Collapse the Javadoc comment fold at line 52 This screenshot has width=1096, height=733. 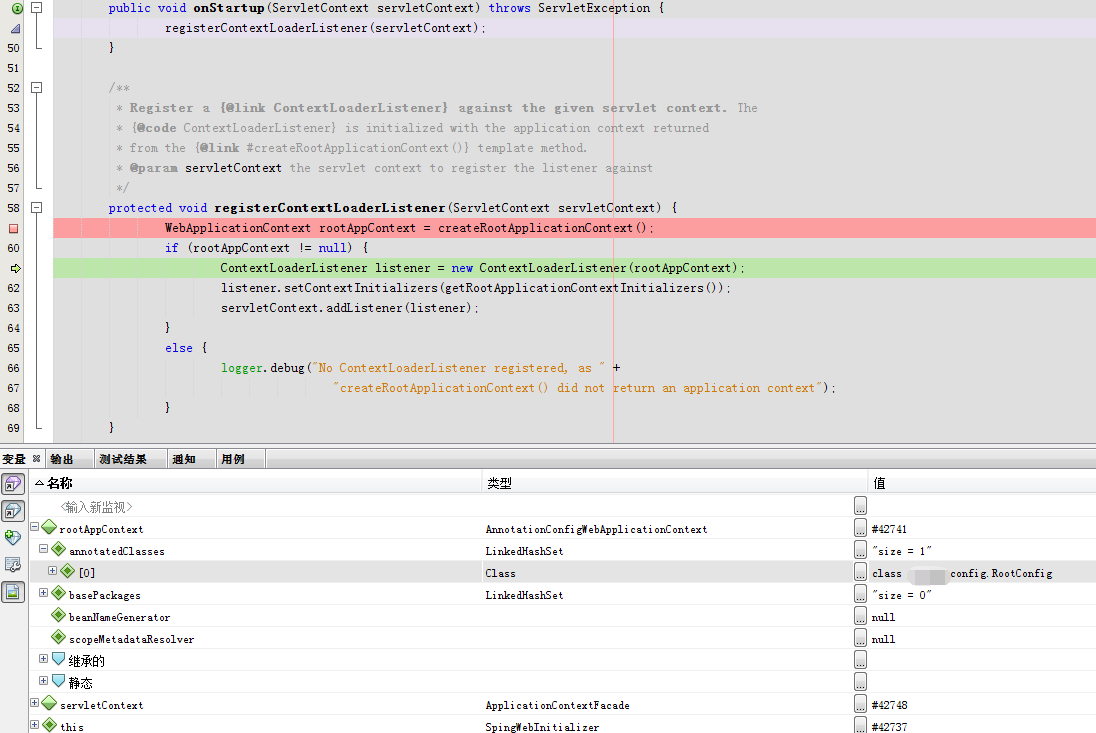37,87
